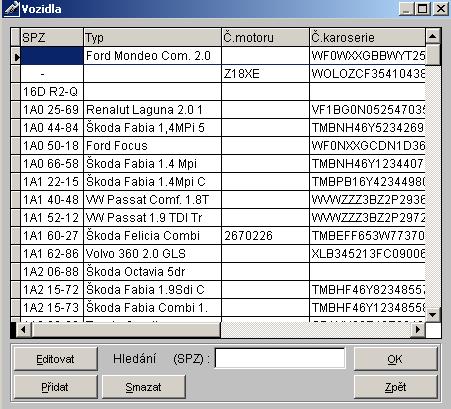Click the vertical scrollbar thumb
Screen dimensions: 451x409
click(433, 55)
